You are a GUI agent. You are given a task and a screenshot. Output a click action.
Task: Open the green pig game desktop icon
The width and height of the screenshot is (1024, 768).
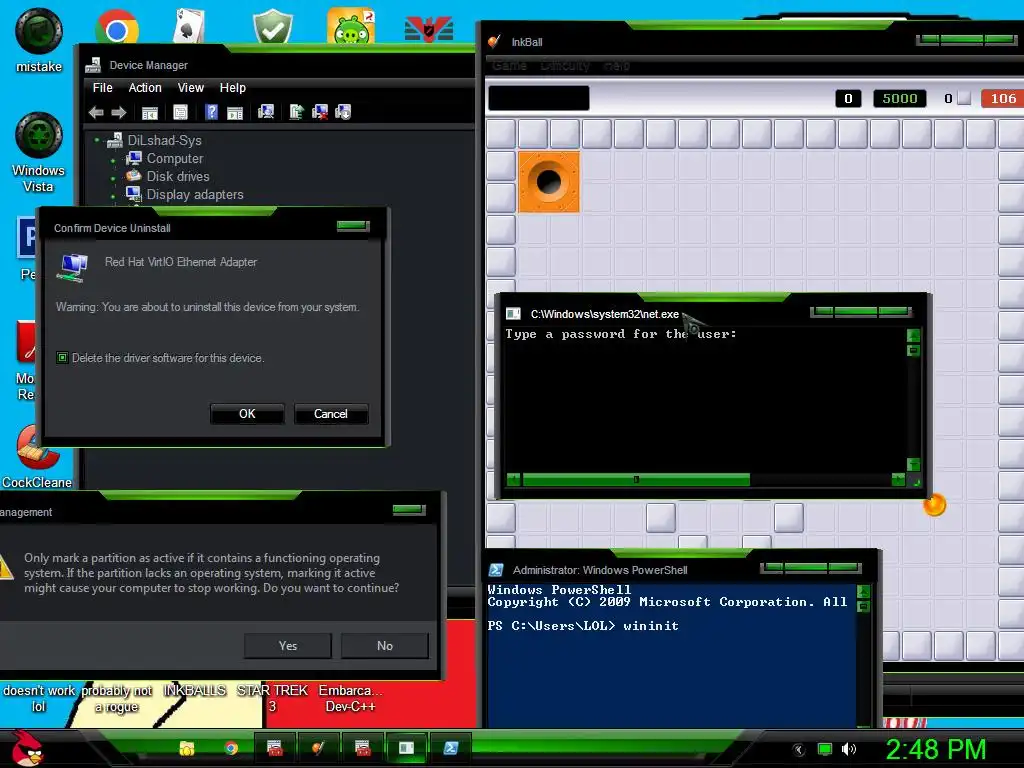(351, 27)
